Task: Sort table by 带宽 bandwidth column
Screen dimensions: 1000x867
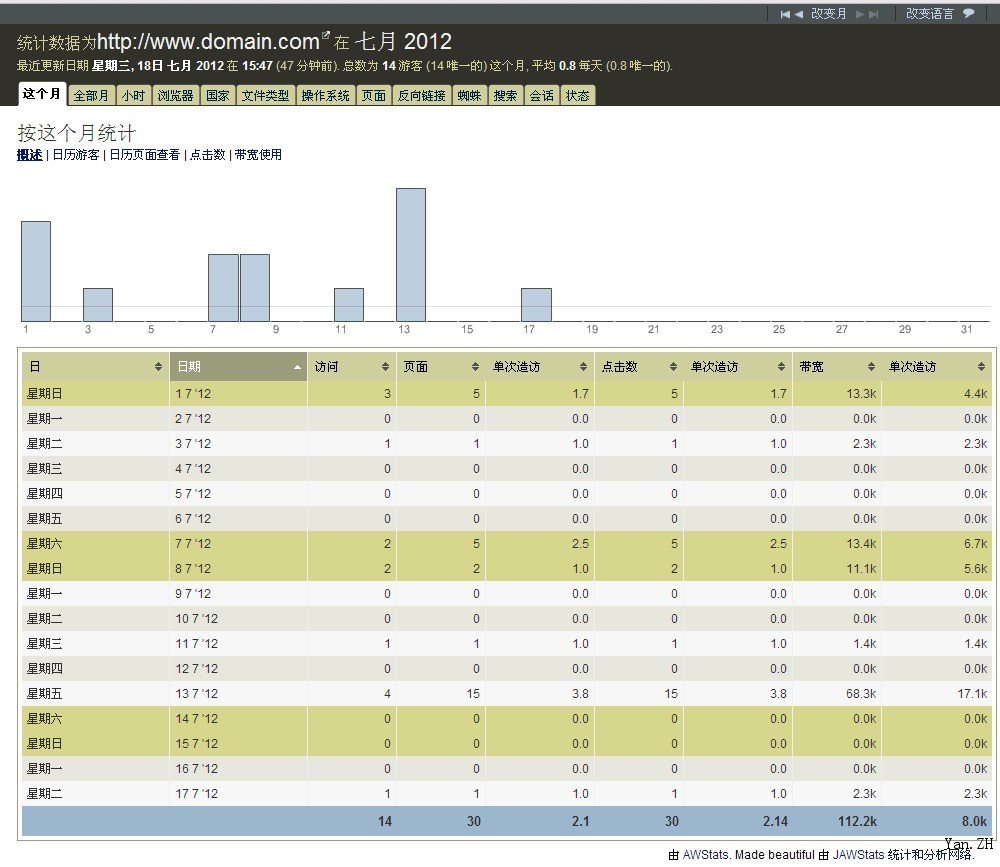Action: (x=837, y=367)
